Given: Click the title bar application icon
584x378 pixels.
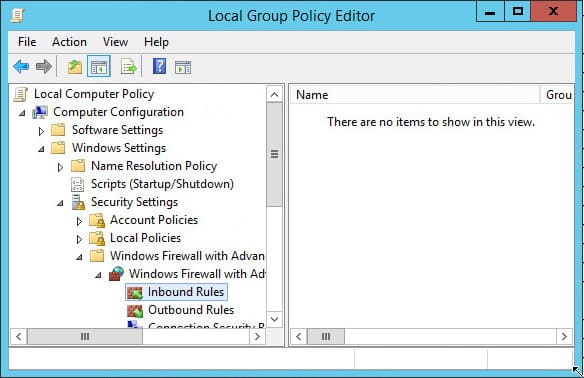Looking at the screenshot, I should [x=17, y=15].
